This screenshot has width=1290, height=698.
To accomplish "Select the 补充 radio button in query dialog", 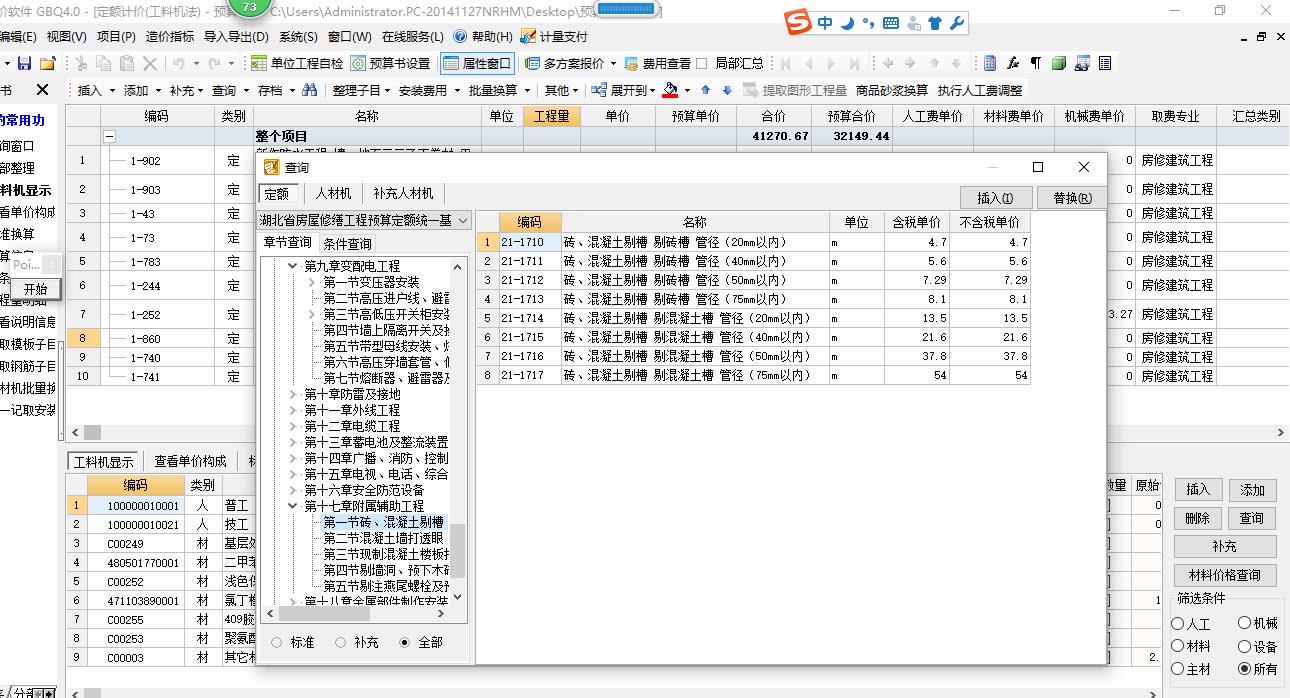I will tap(341, 642).
